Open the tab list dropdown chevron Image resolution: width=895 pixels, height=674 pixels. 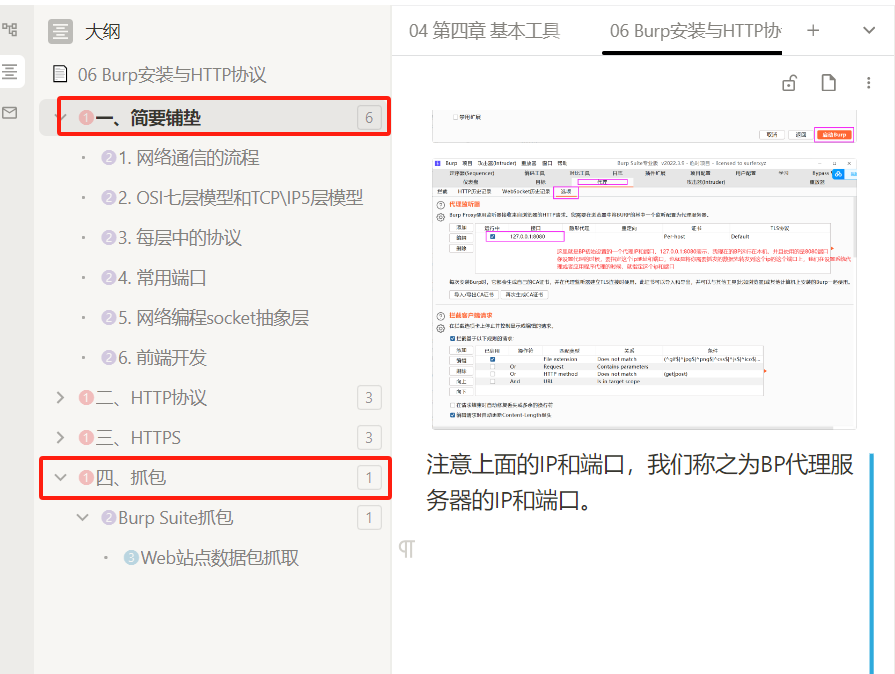(869, 30)
